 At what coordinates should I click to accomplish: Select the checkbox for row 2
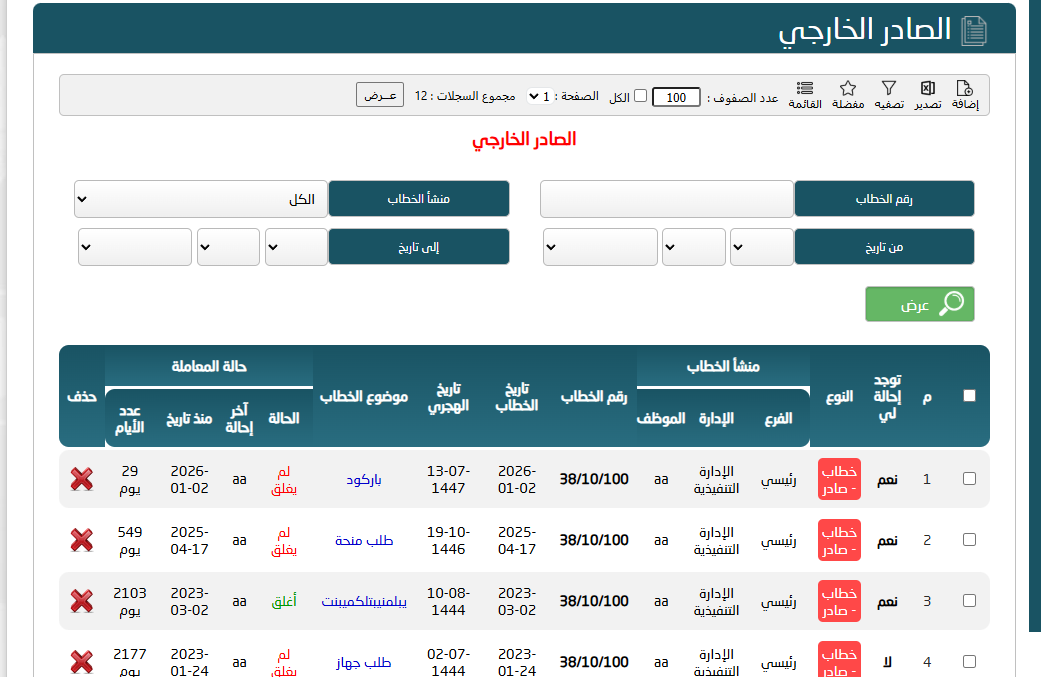pos(968,540)
